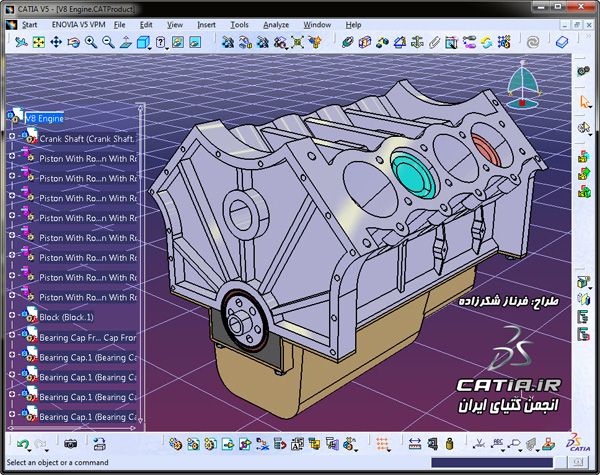
Task: Open the ENOVIA V5 VPM menu
Action: click(78, 25)
